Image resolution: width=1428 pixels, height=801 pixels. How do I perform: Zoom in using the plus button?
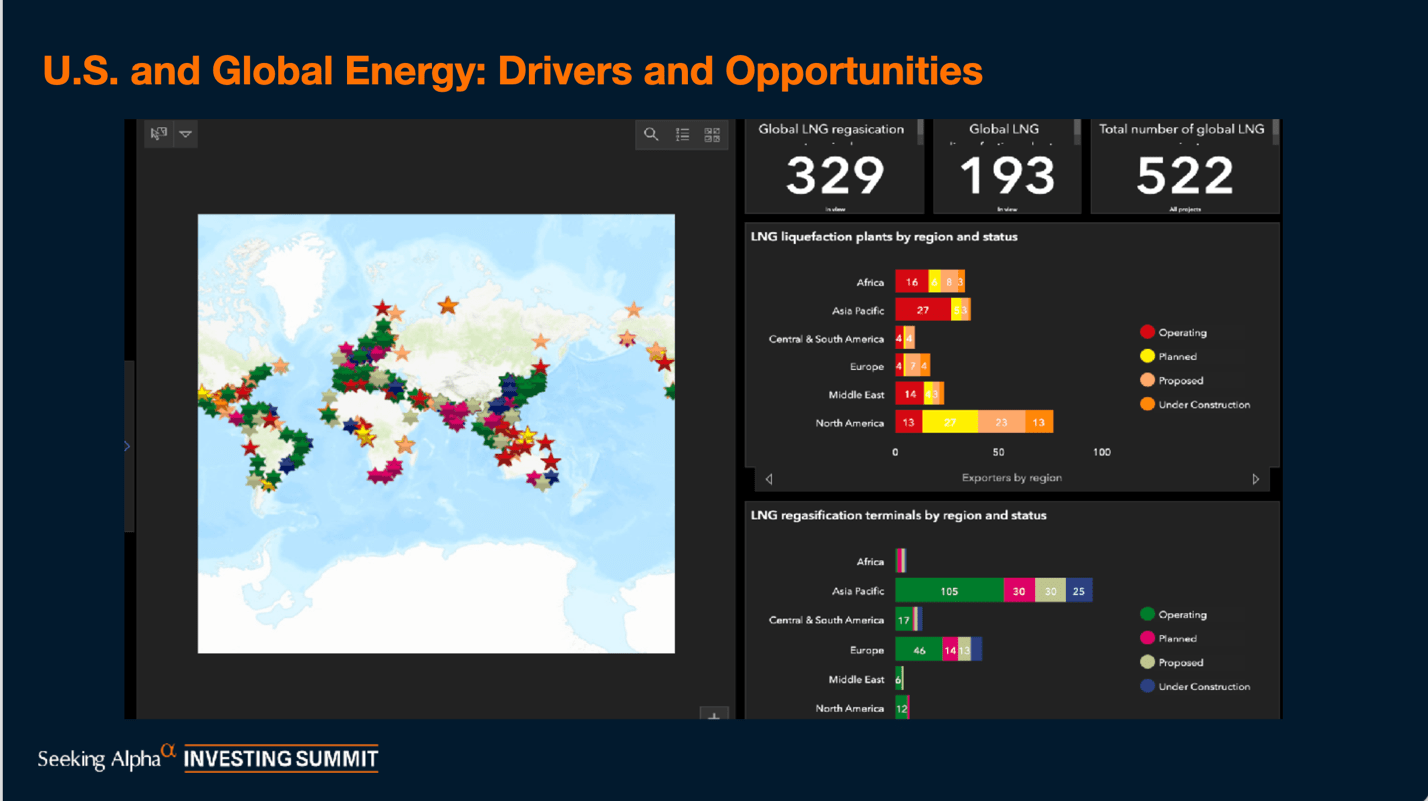coord(713,716)
